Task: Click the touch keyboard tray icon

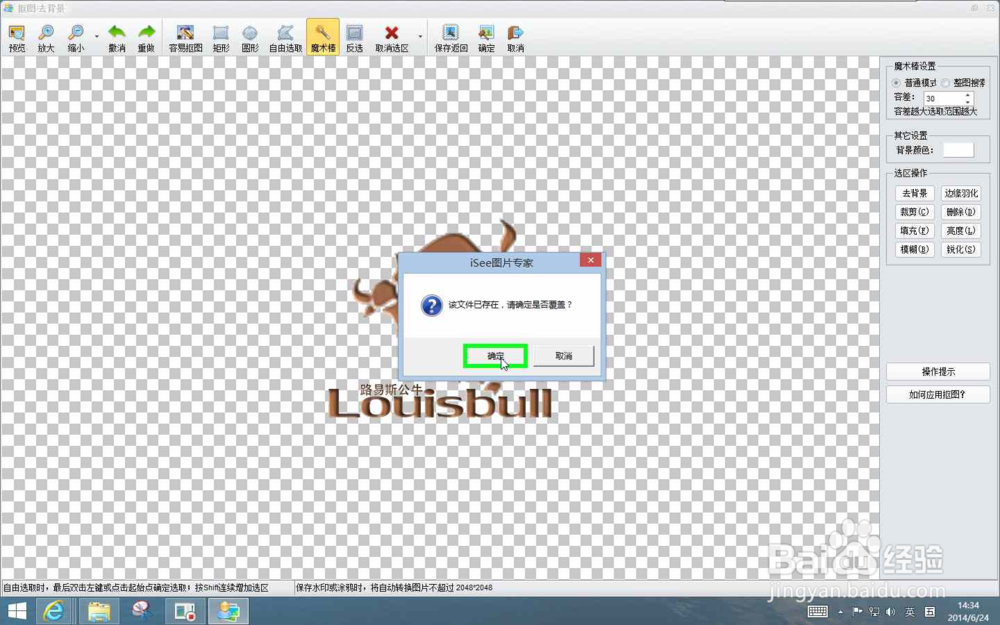Action: (x=818, y=612)
